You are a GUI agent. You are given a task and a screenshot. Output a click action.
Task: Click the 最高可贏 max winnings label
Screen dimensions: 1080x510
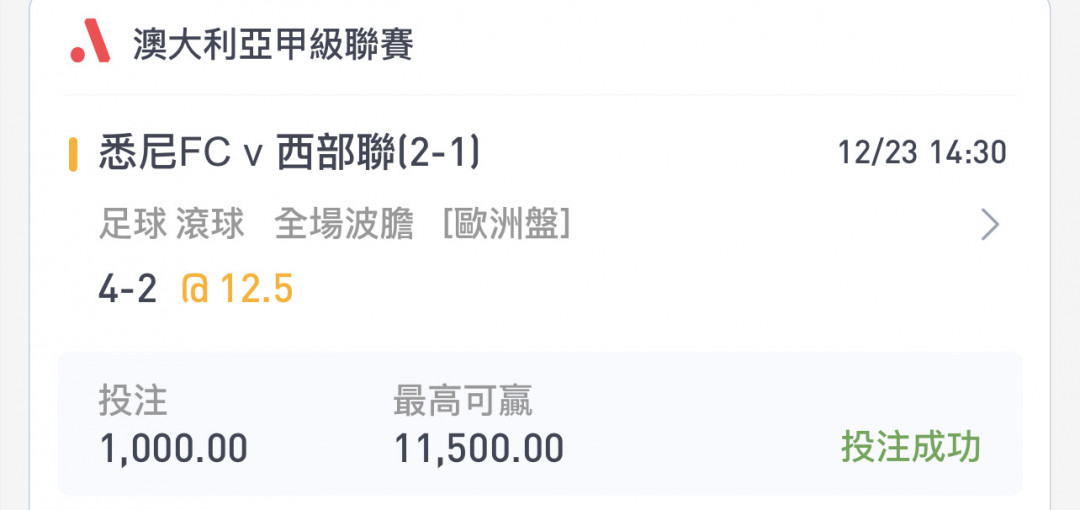click(x=463, y=400)
